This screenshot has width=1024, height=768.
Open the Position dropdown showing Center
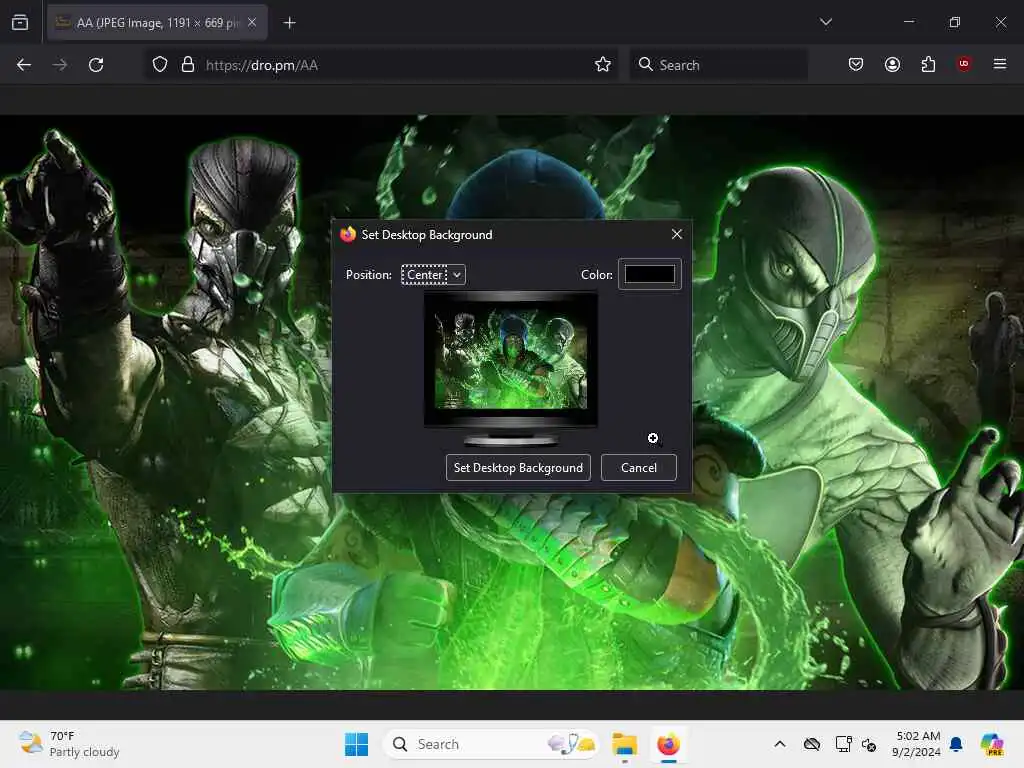(x=433, y=275)
